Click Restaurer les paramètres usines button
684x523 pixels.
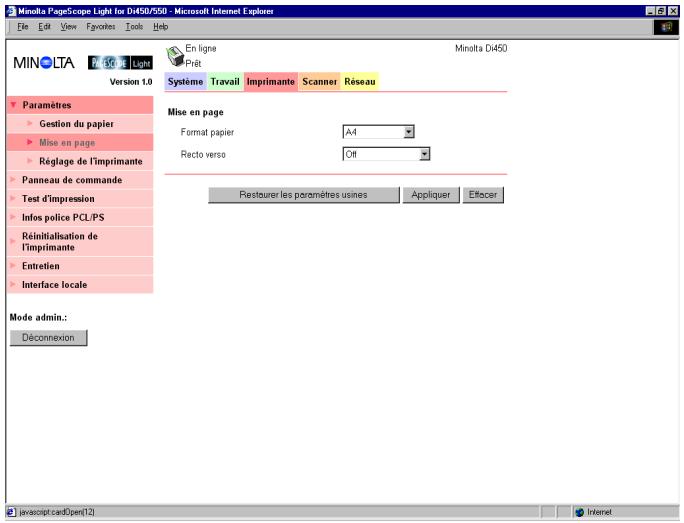(304, 195)
